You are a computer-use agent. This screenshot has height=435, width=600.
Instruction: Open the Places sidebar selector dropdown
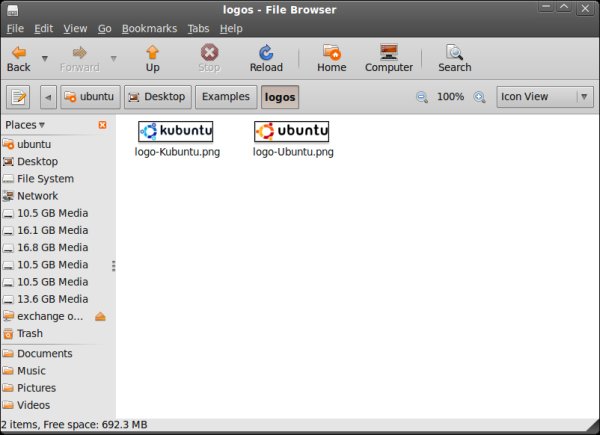tap(25, 125)
